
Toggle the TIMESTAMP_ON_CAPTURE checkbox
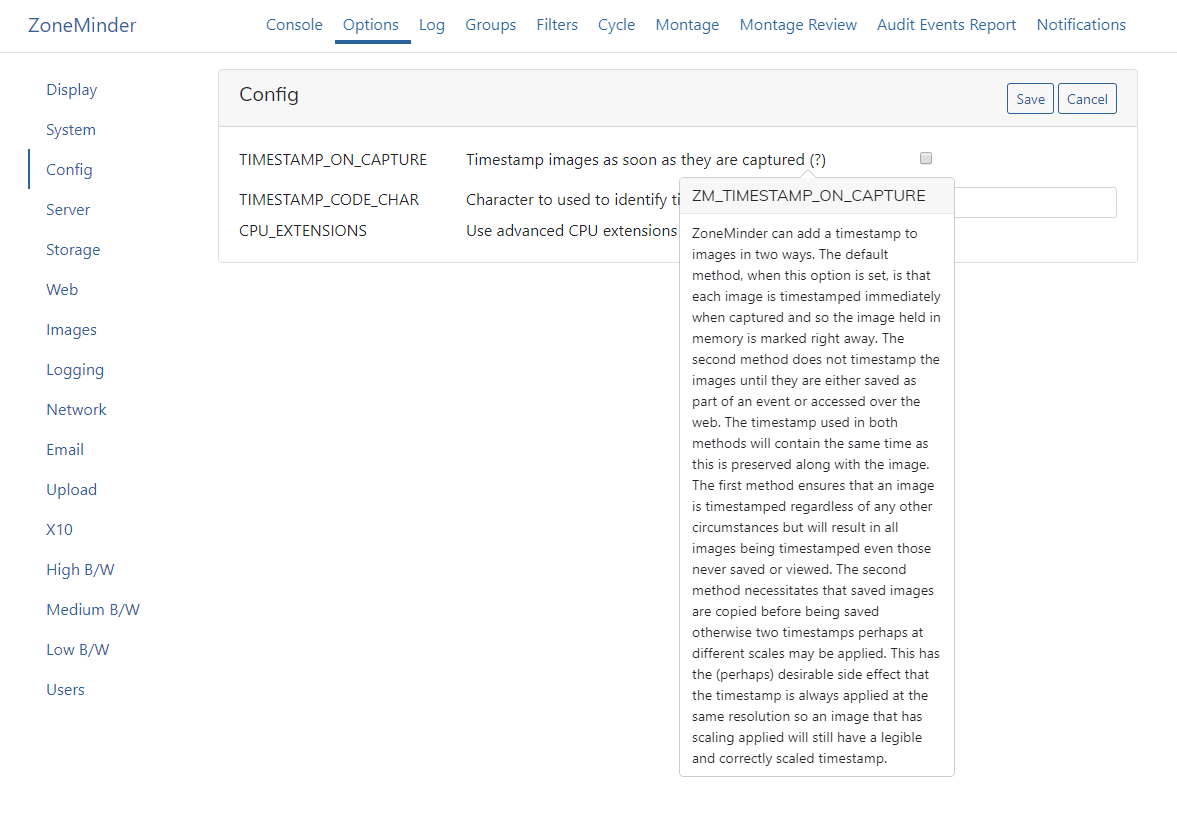tap(926, 158)
